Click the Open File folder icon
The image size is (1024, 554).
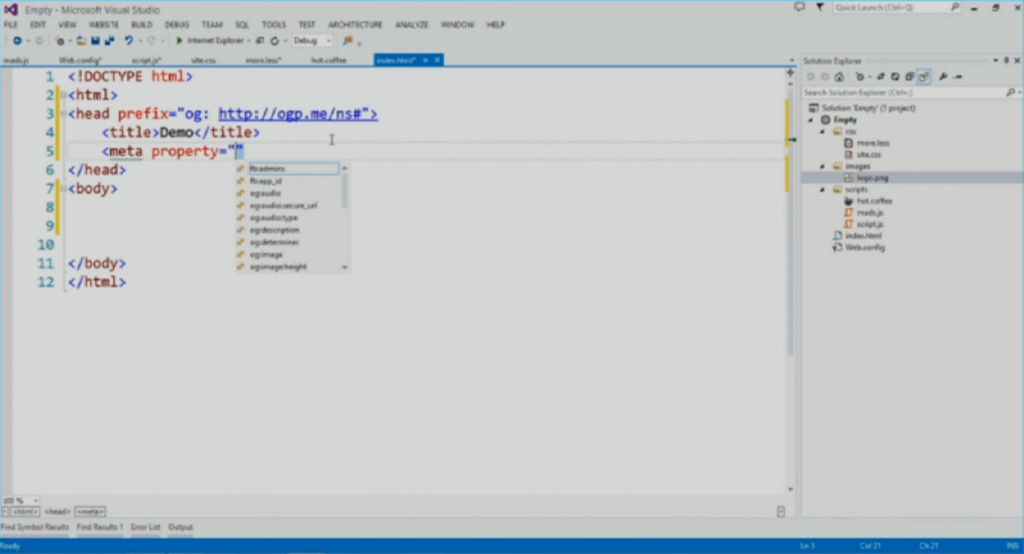pos(81,41)
